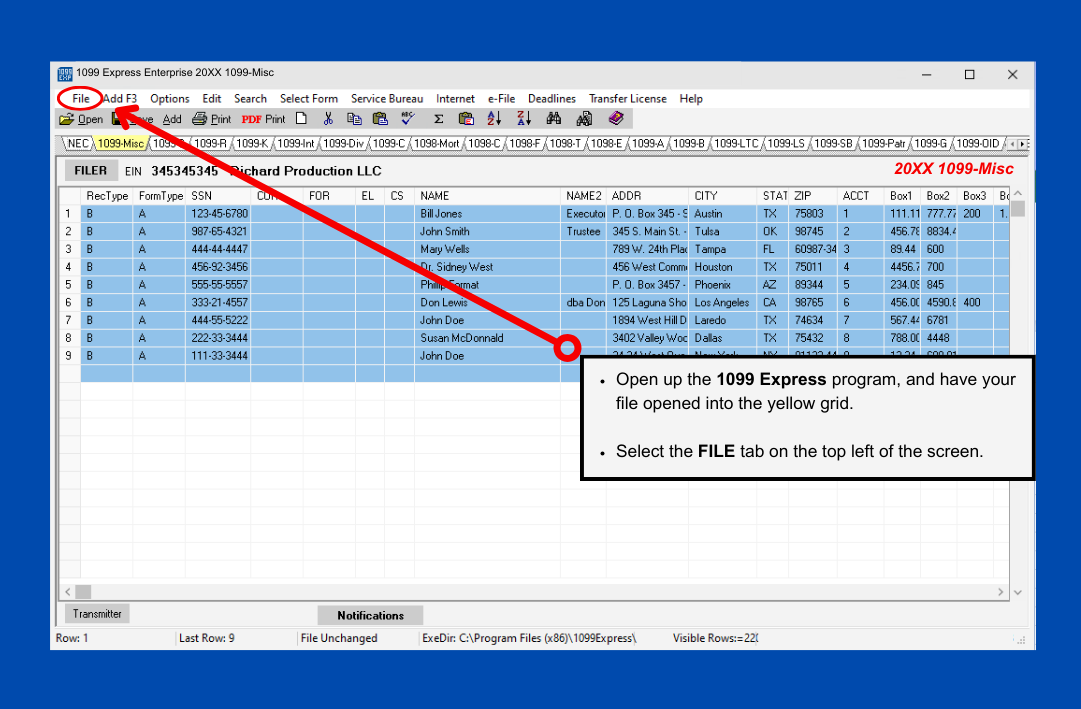Select the Transmitter button
The width and height of the screenshot is (1081, 709).
[x=96, y=613]
